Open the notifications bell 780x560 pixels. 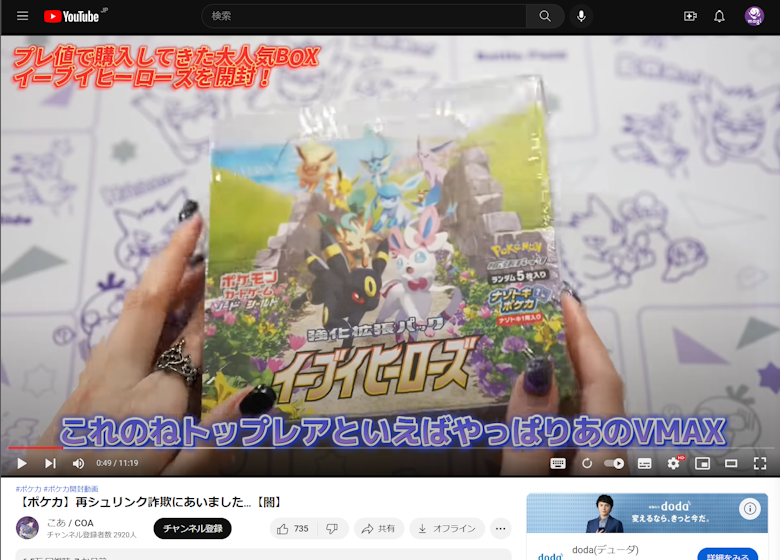[x=719, y=16]
